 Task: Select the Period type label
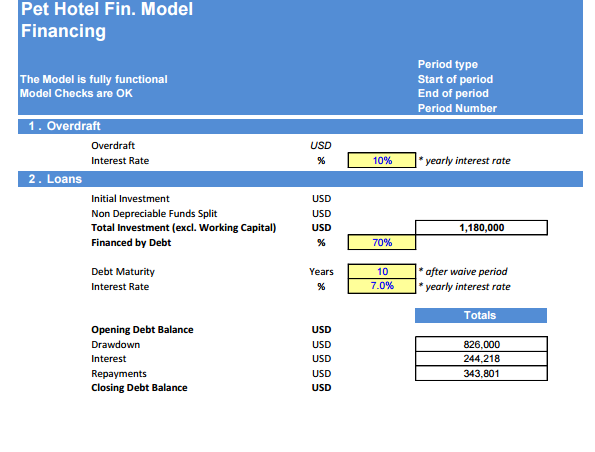pos(448,64)
